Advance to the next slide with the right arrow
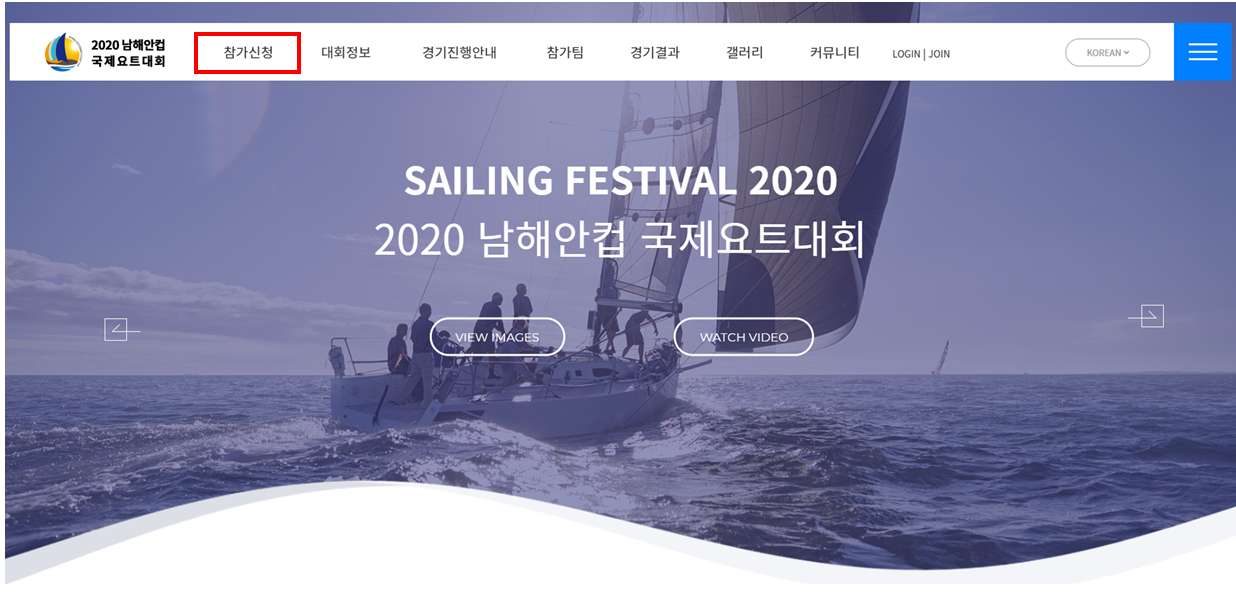The width and height of the screenshot is (1236, 602). [x=1146, y=316]
